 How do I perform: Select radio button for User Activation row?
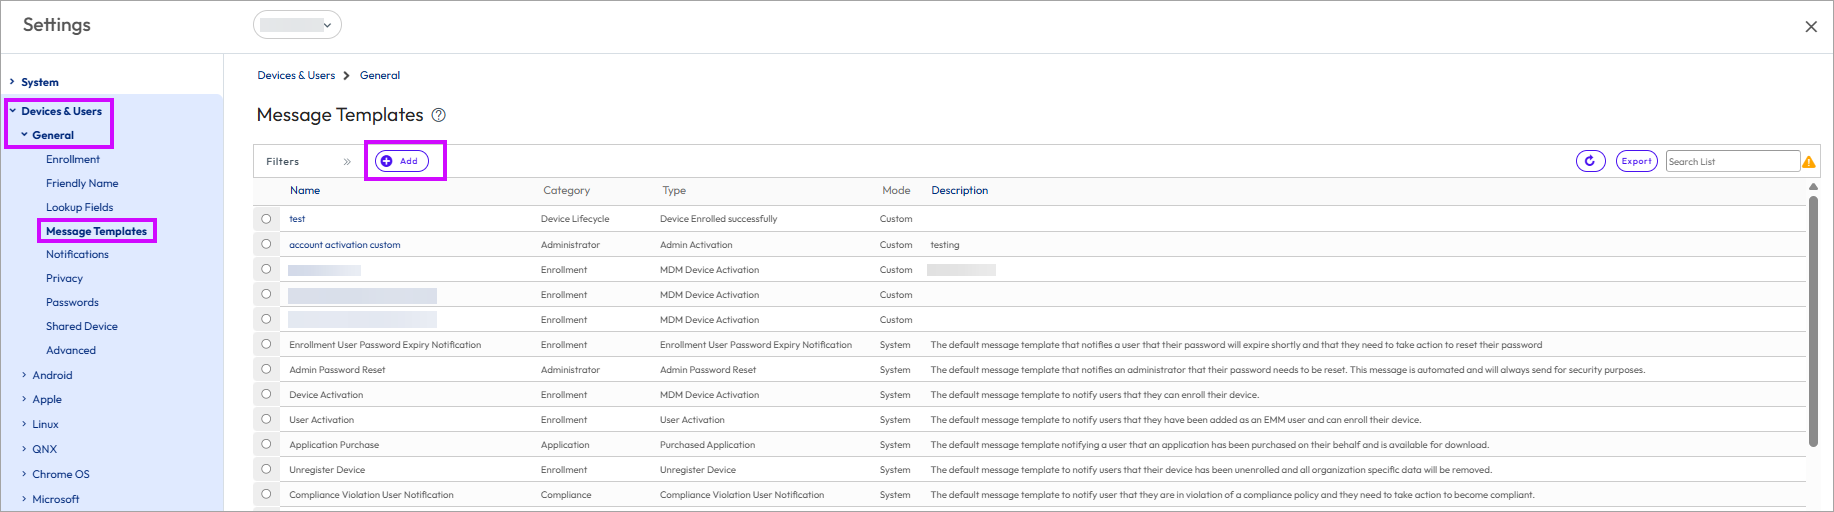click(x=266, y=419)
